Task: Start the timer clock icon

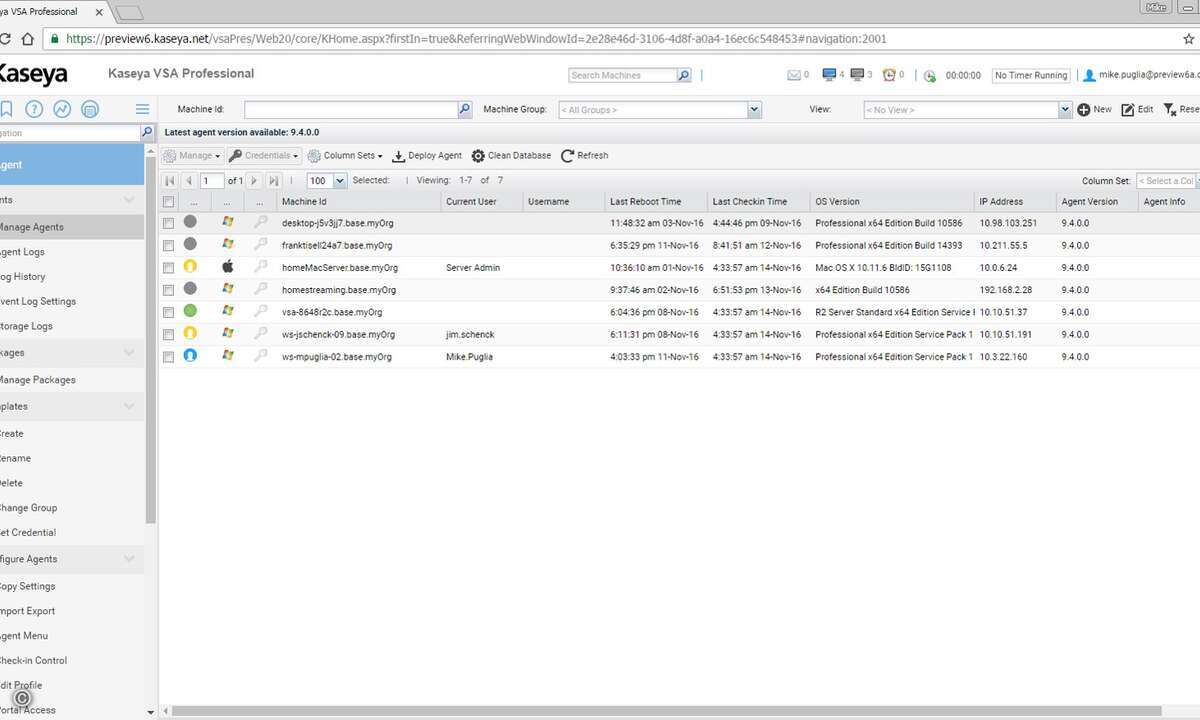Action: 930,76
